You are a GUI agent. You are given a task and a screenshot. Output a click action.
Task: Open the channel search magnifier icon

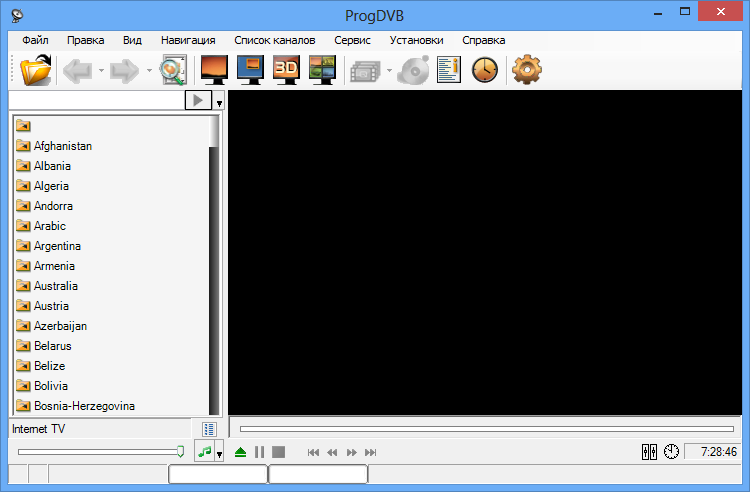pyautogui.click(x=173, y=70)
